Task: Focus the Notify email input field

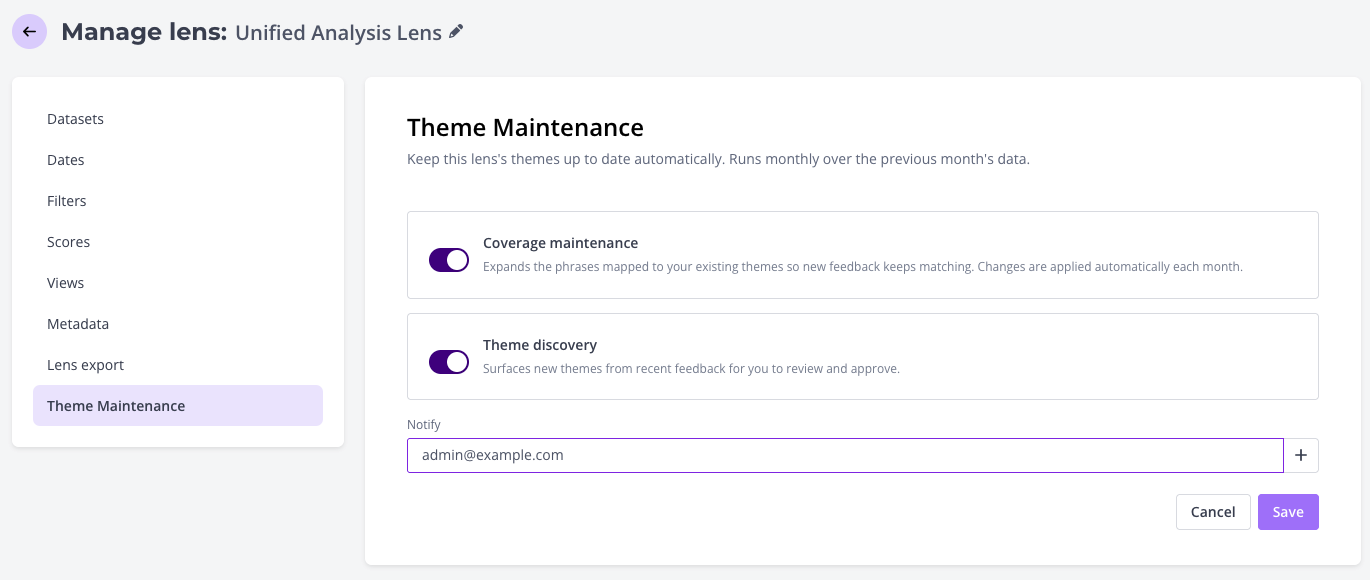Action: [845, 455]
